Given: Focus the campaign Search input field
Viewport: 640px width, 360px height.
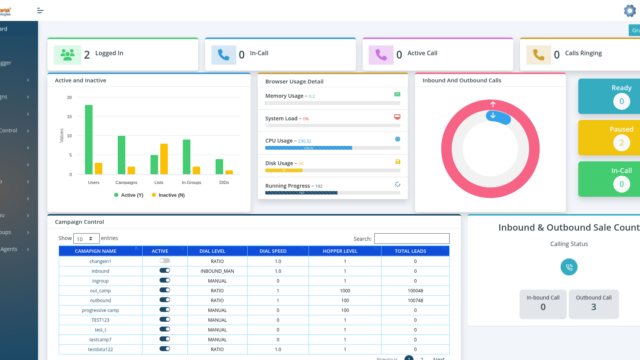Looking at the screenshot, I should pyautogui.click(x=412, y=238).
